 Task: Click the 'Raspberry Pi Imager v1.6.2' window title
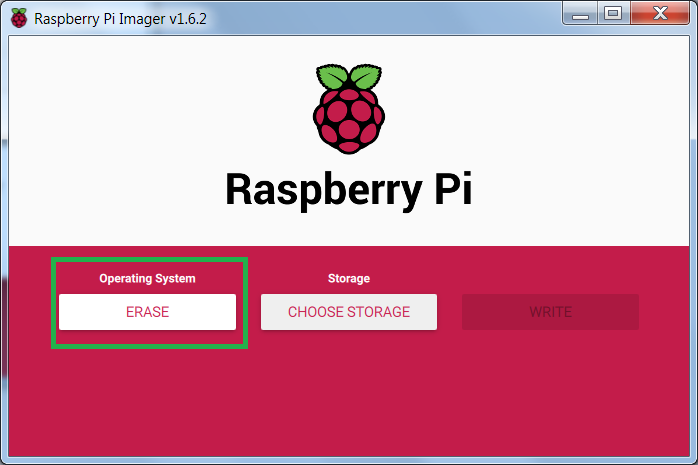pyautogui.click(x=120, y=19)
